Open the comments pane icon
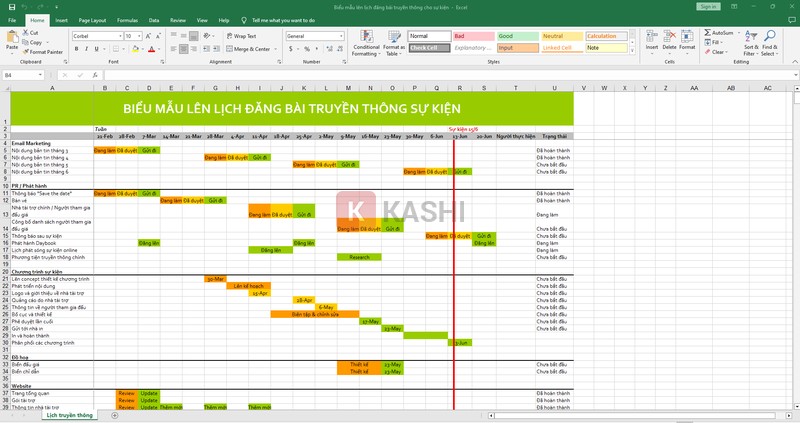The image size is (800, 423). (792, 20)
